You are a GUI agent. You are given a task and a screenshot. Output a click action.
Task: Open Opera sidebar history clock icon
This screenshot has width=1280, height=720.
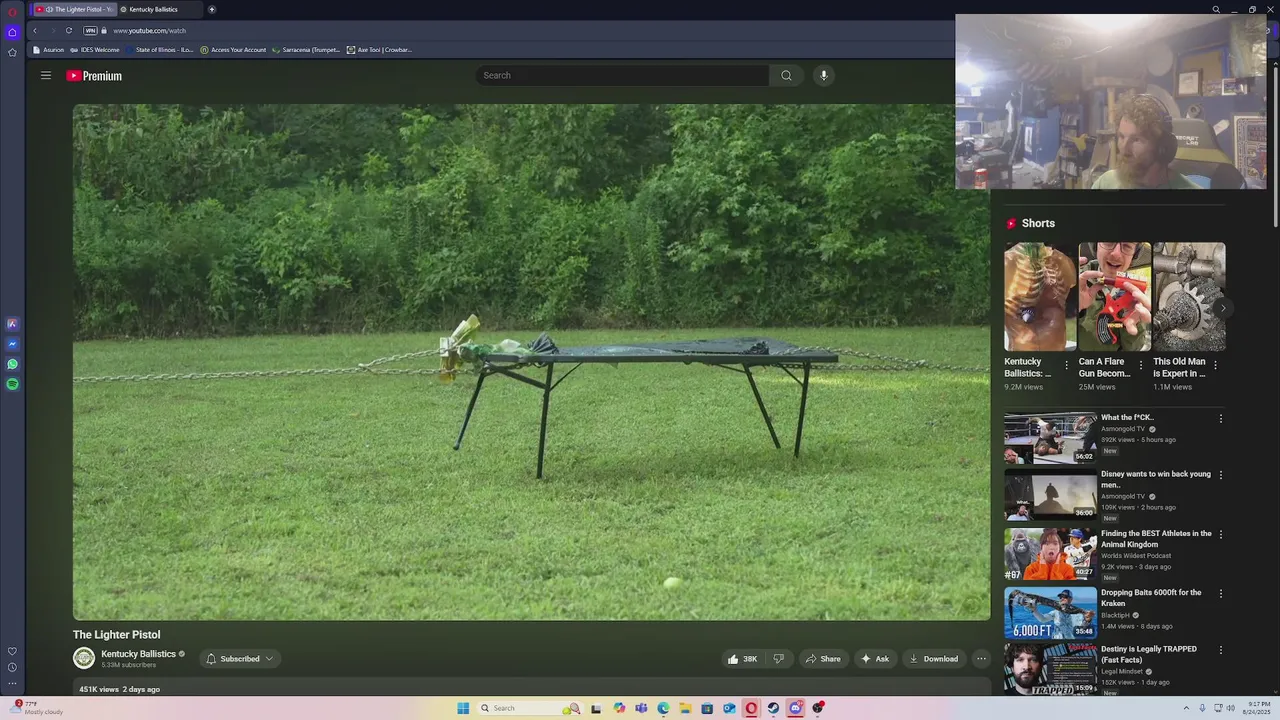[x=12, y=667]
